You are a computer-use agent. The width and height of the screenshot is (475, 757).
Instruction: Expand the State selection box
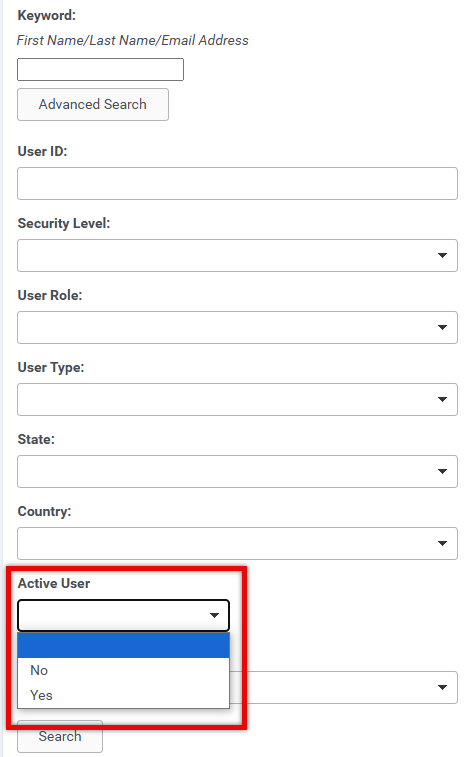238,471
